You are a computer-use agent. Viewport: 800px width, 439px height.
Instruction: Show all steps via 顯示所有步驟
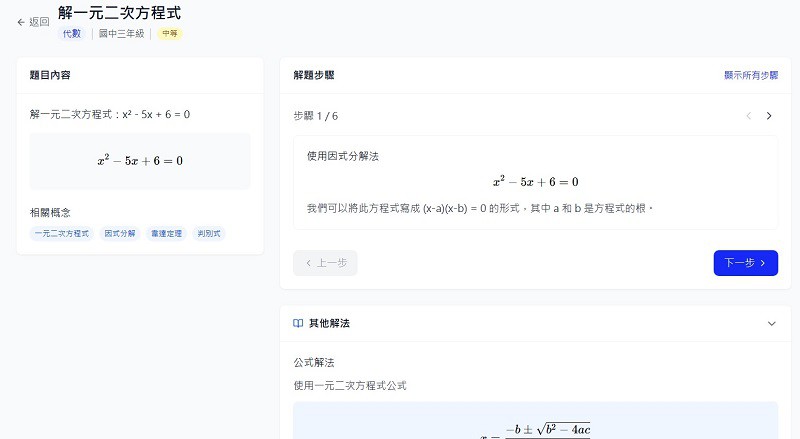[x=751, y=75]
